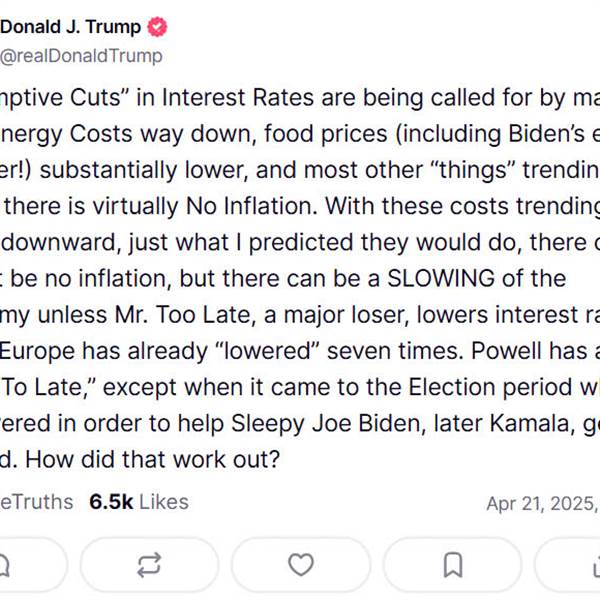Open the Apr 21, 2025 timestamp
This screenshot has height=600, width=600.
coord(543,504)
